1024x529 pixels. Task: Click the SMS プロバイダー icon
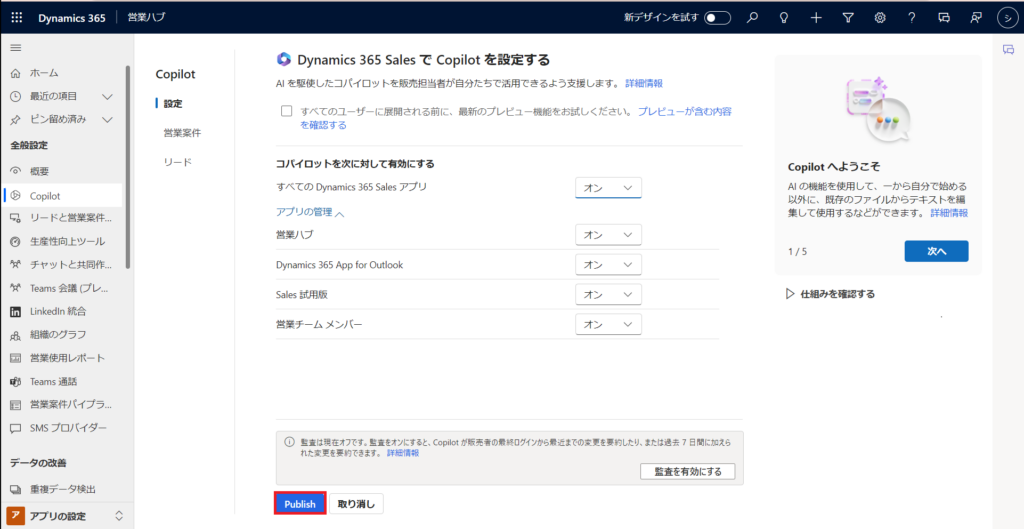(x=16, y=428)
